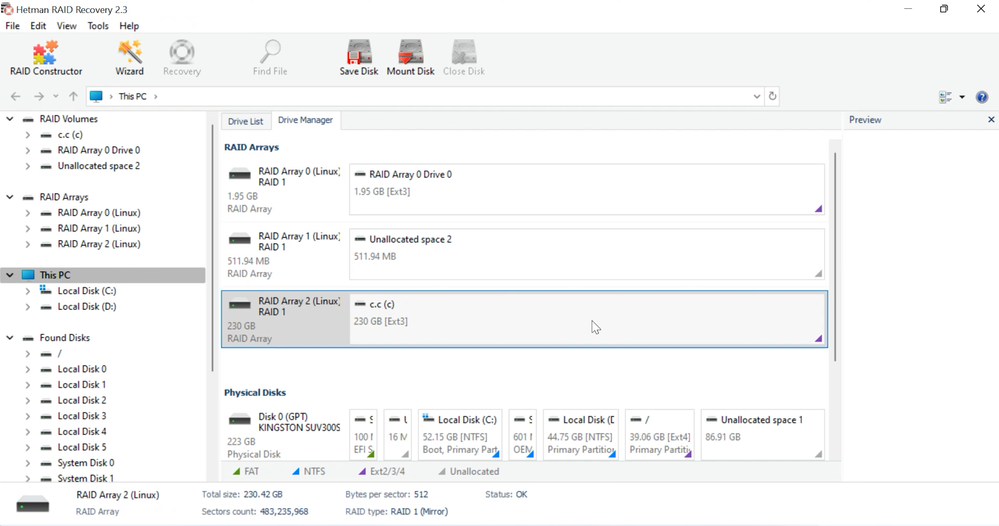Select c.c (c) in RAID Volumes tree
Screen dimensions: 999x526
point(70,134)
